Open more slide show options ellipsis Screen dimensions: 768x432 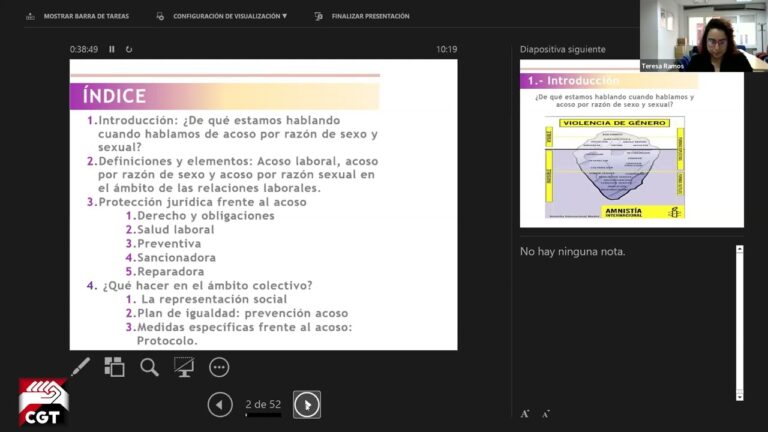click(x=219, y=367)
